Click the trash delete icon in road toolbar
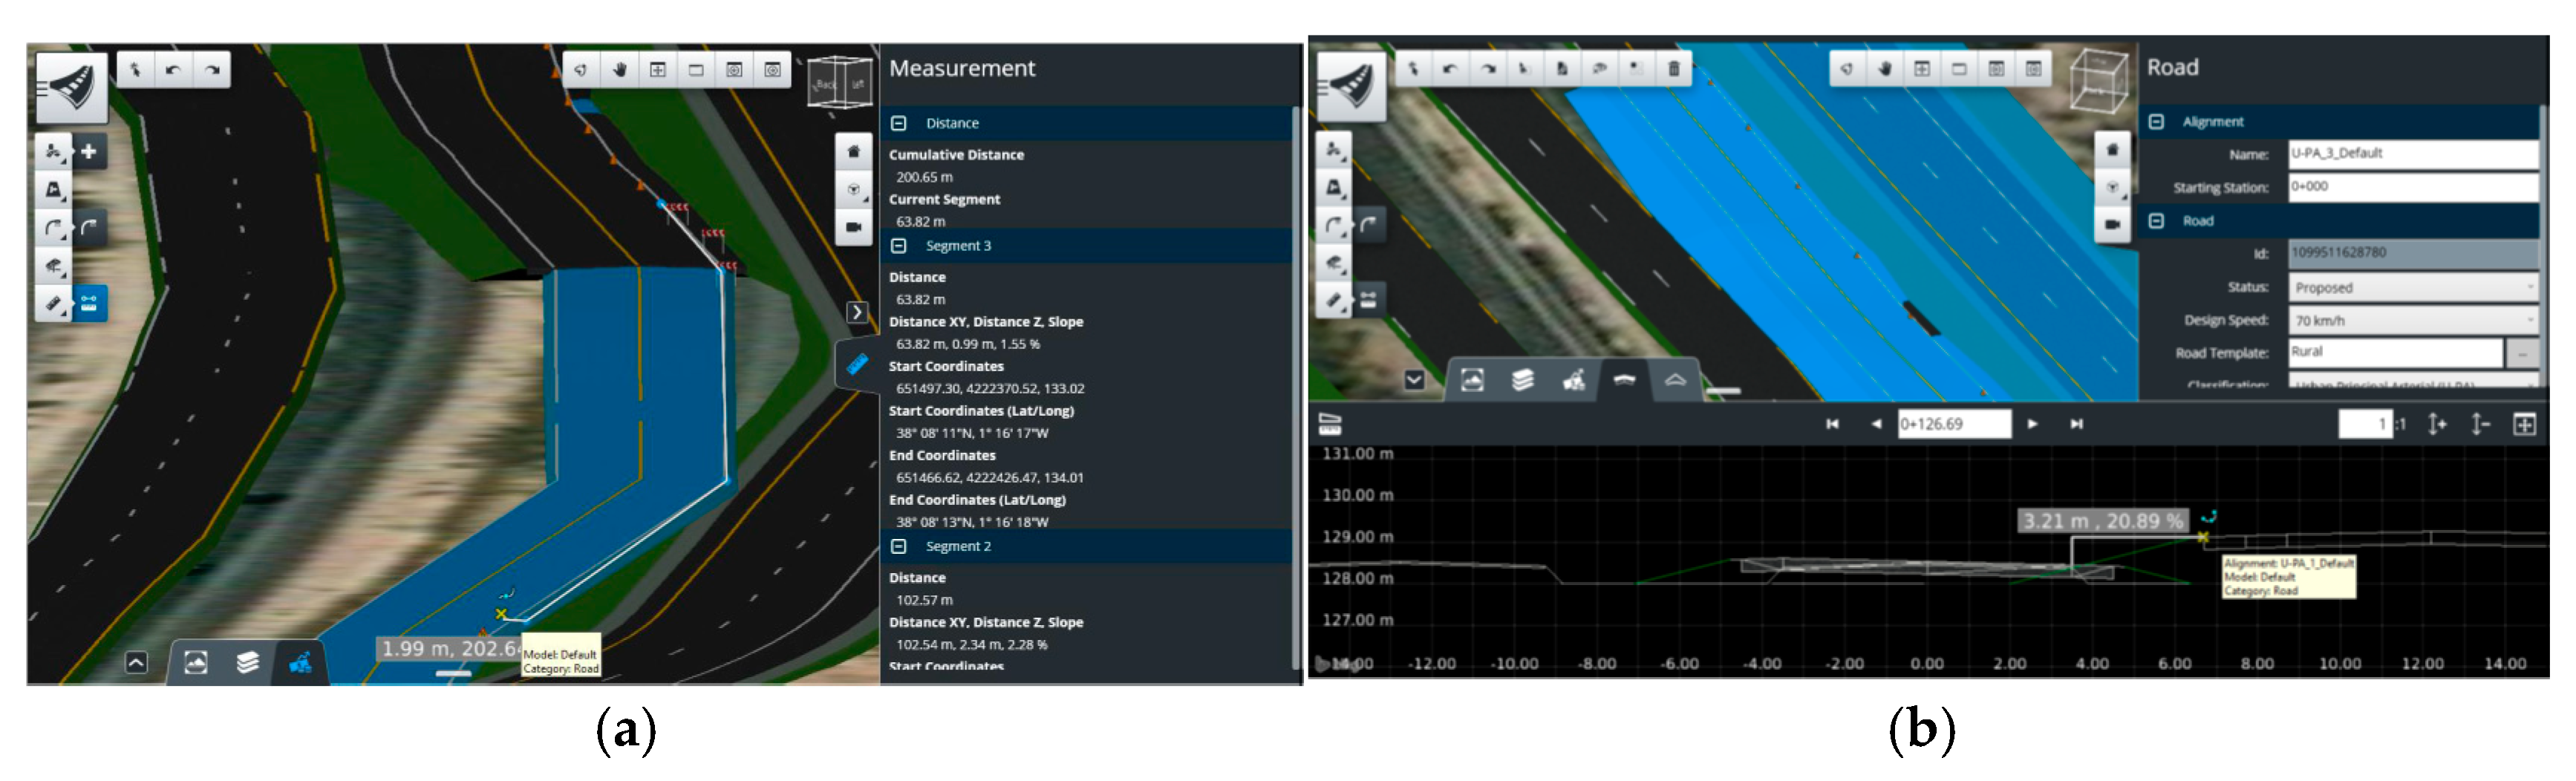Viewport: 2576px width, 781px height. [x=1673, y=69]
